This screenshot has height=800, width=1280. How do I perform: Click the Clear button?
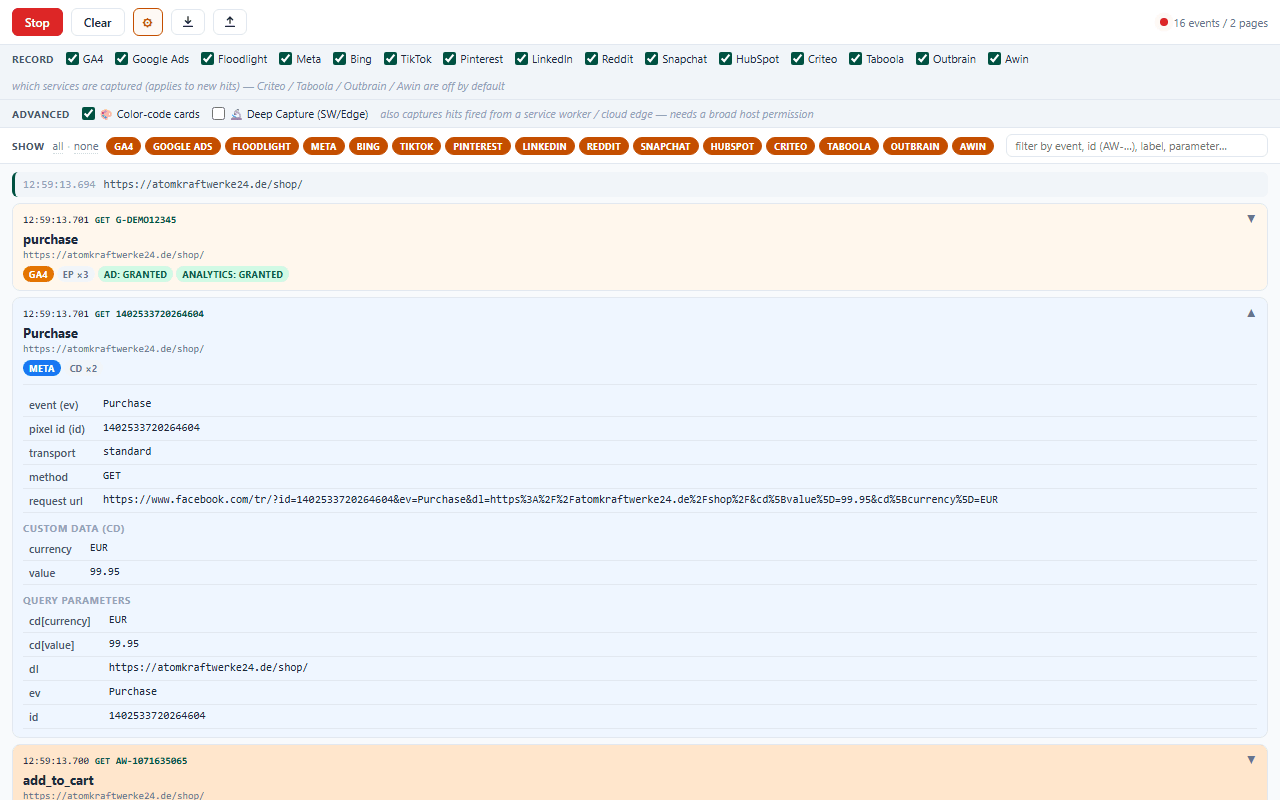(x=98, y=22)
